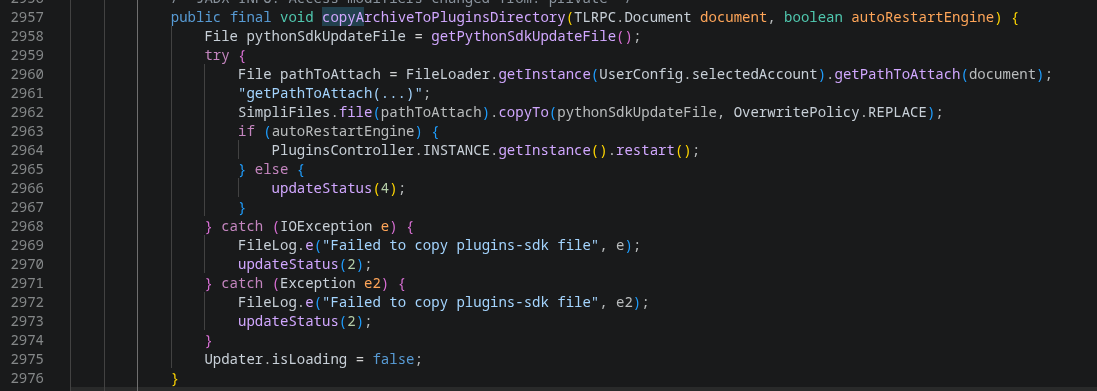The height and width of the screenshot is (391, 1097).
Task: Click pythonSdkUpdateFile declaration on line 2958
Action: pos(325,36)
